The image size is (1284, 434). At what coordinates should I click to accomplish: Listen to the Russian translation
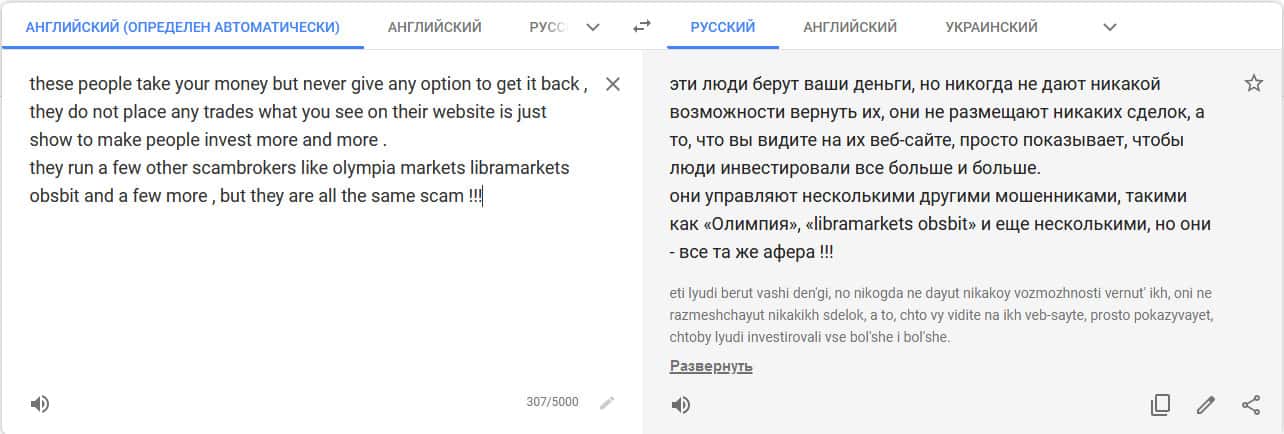680,404
